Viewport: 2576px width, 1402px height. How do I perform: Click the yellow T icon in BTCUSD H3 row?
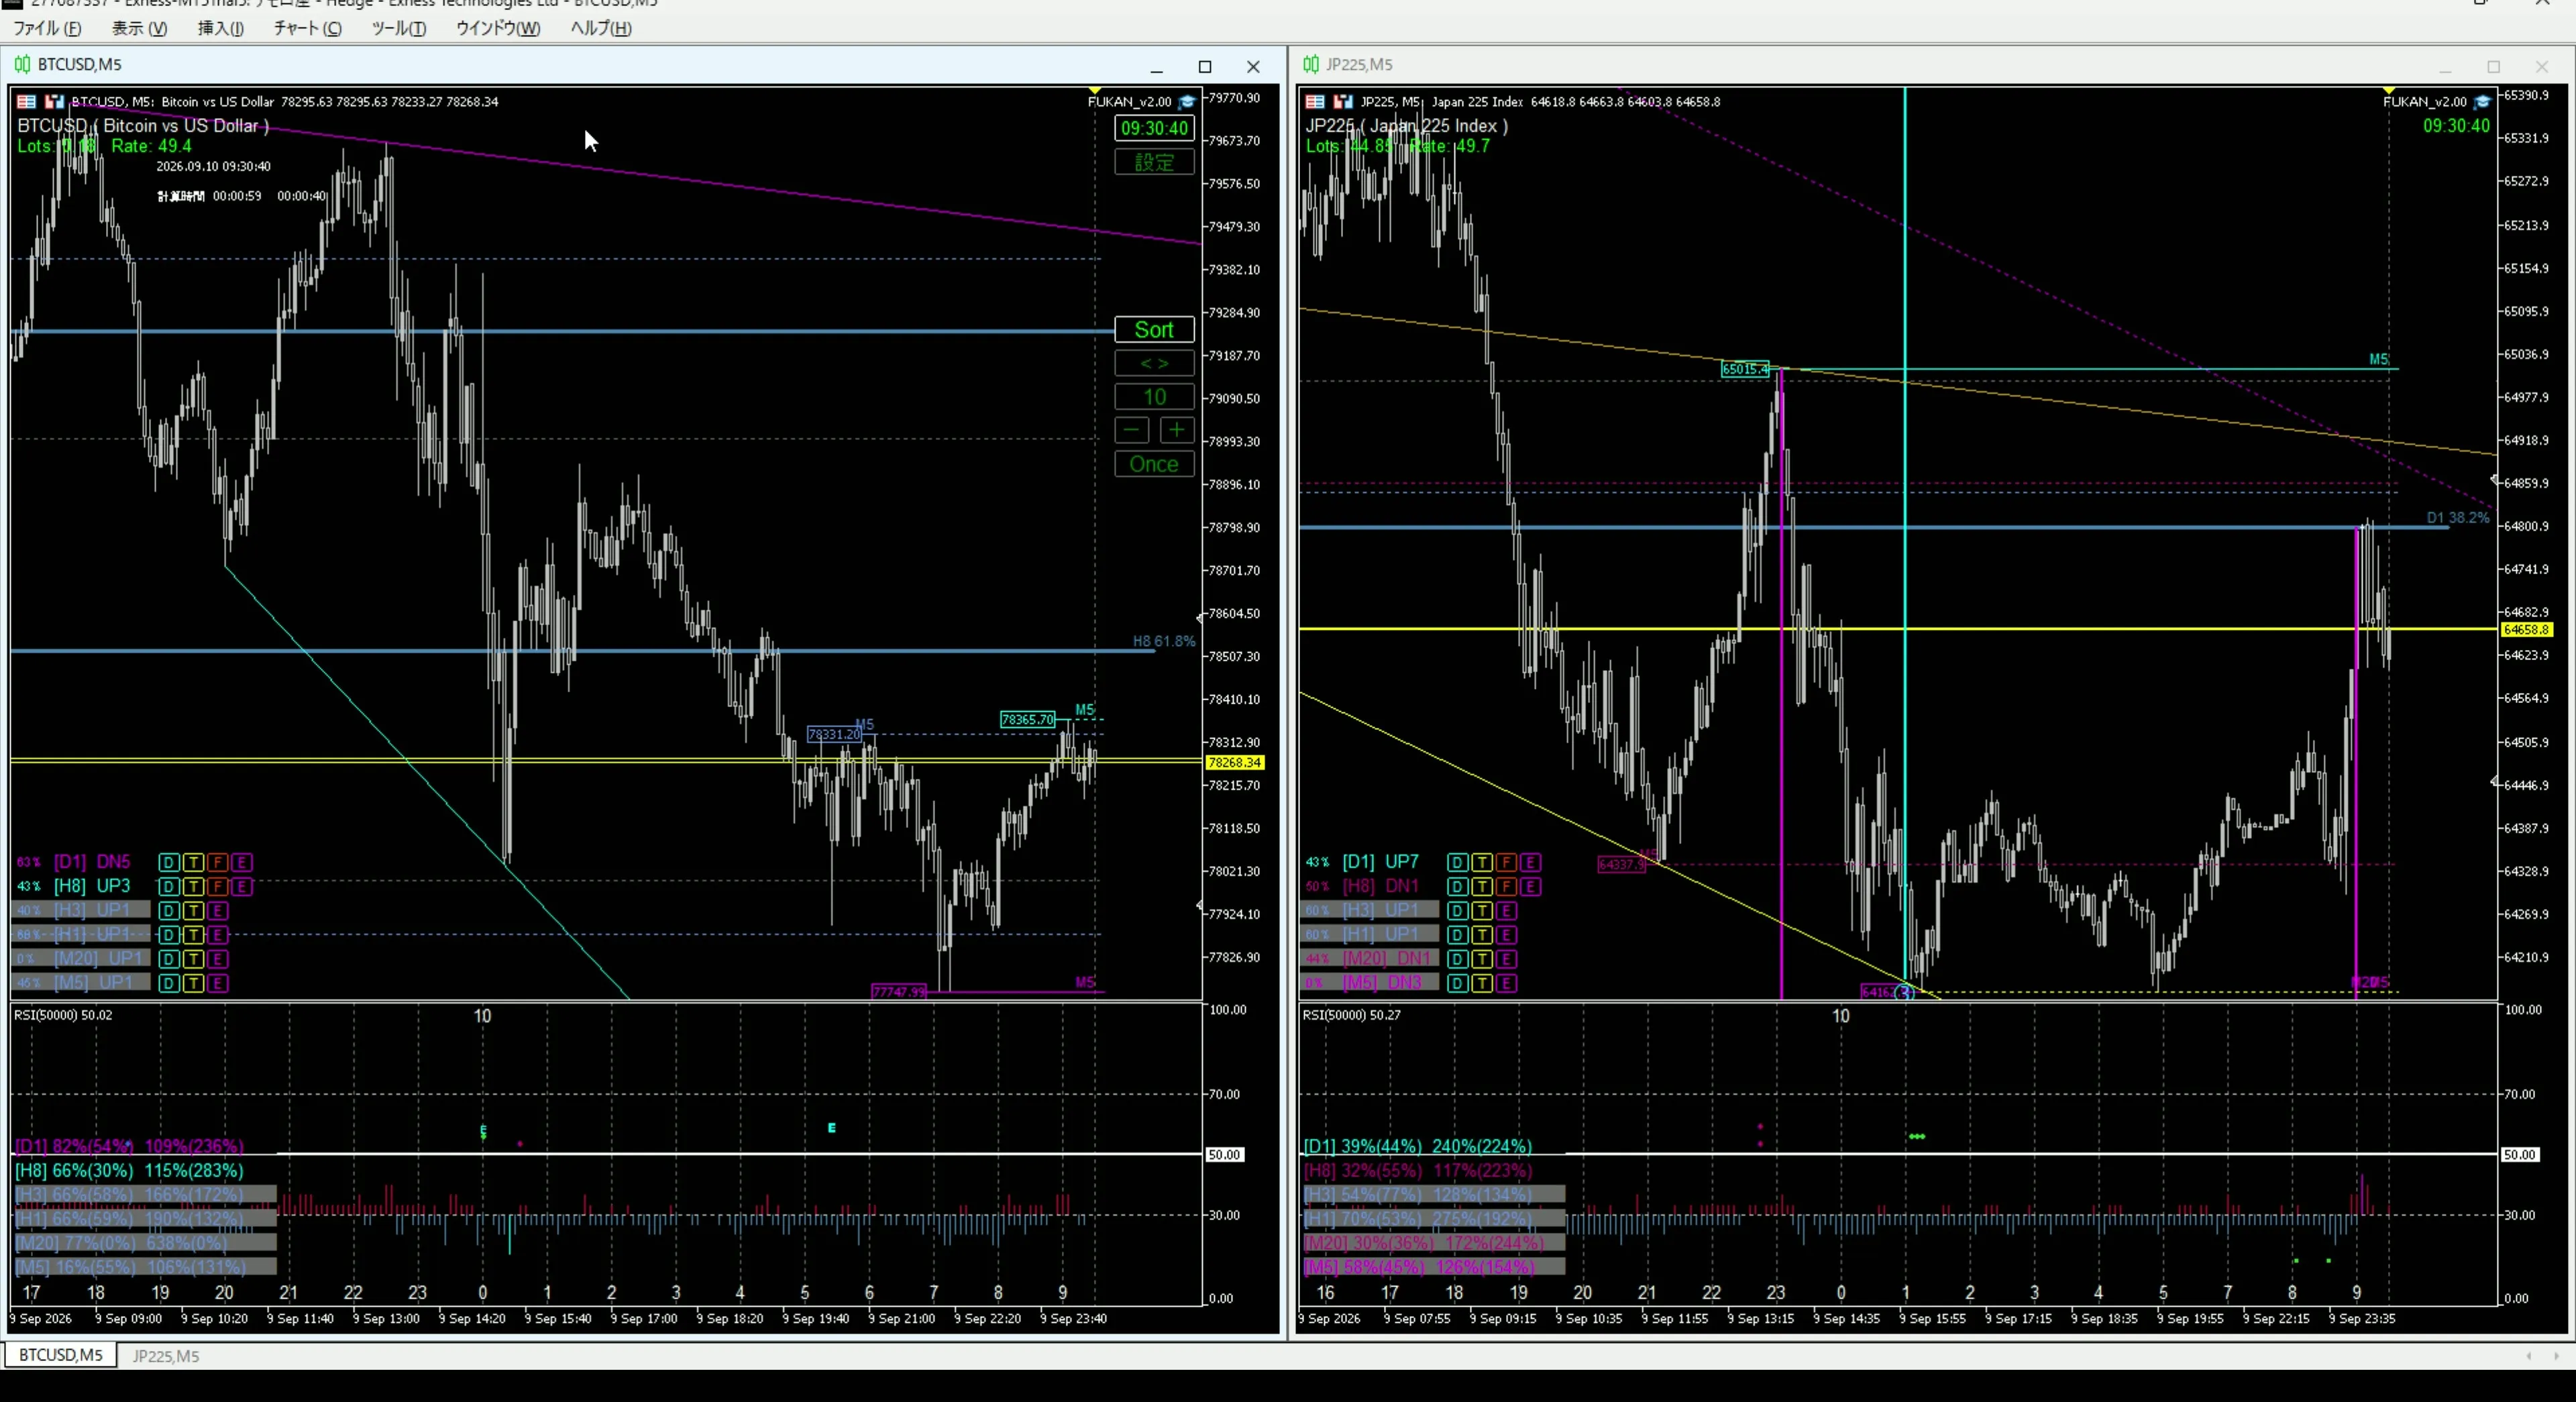(193, 911)
